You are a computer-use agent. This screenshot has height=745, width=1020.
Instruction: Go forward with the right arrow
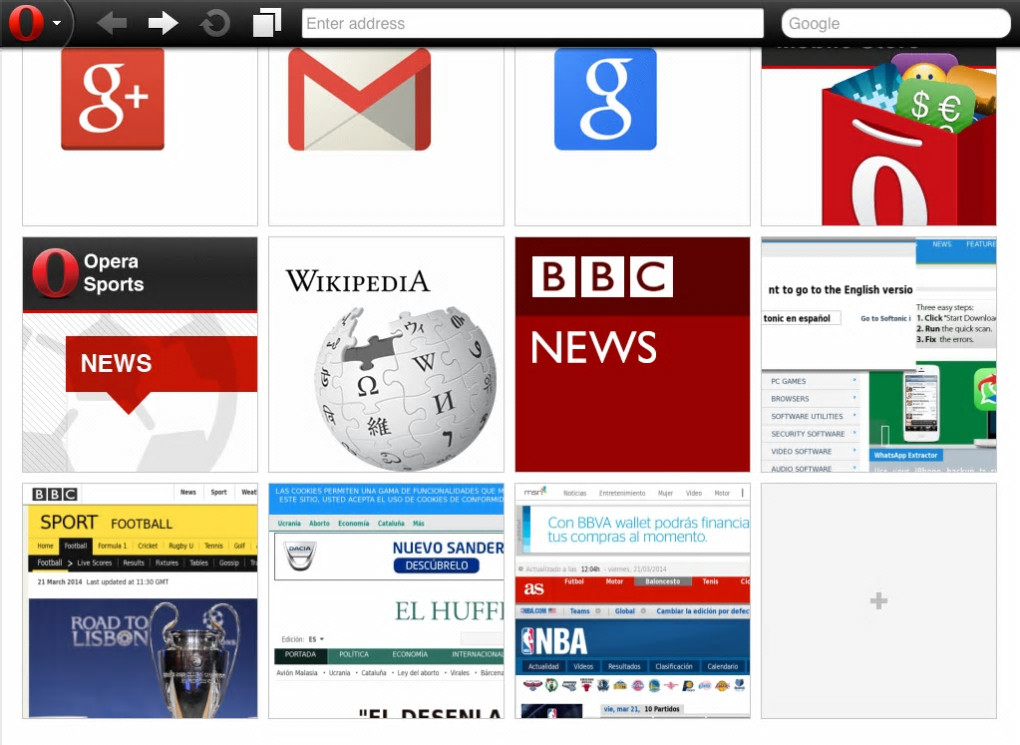point(163,23)
